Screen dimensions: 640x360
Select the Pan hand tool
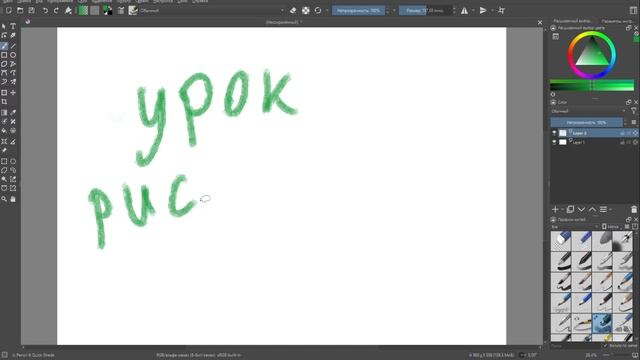[13, 199]
